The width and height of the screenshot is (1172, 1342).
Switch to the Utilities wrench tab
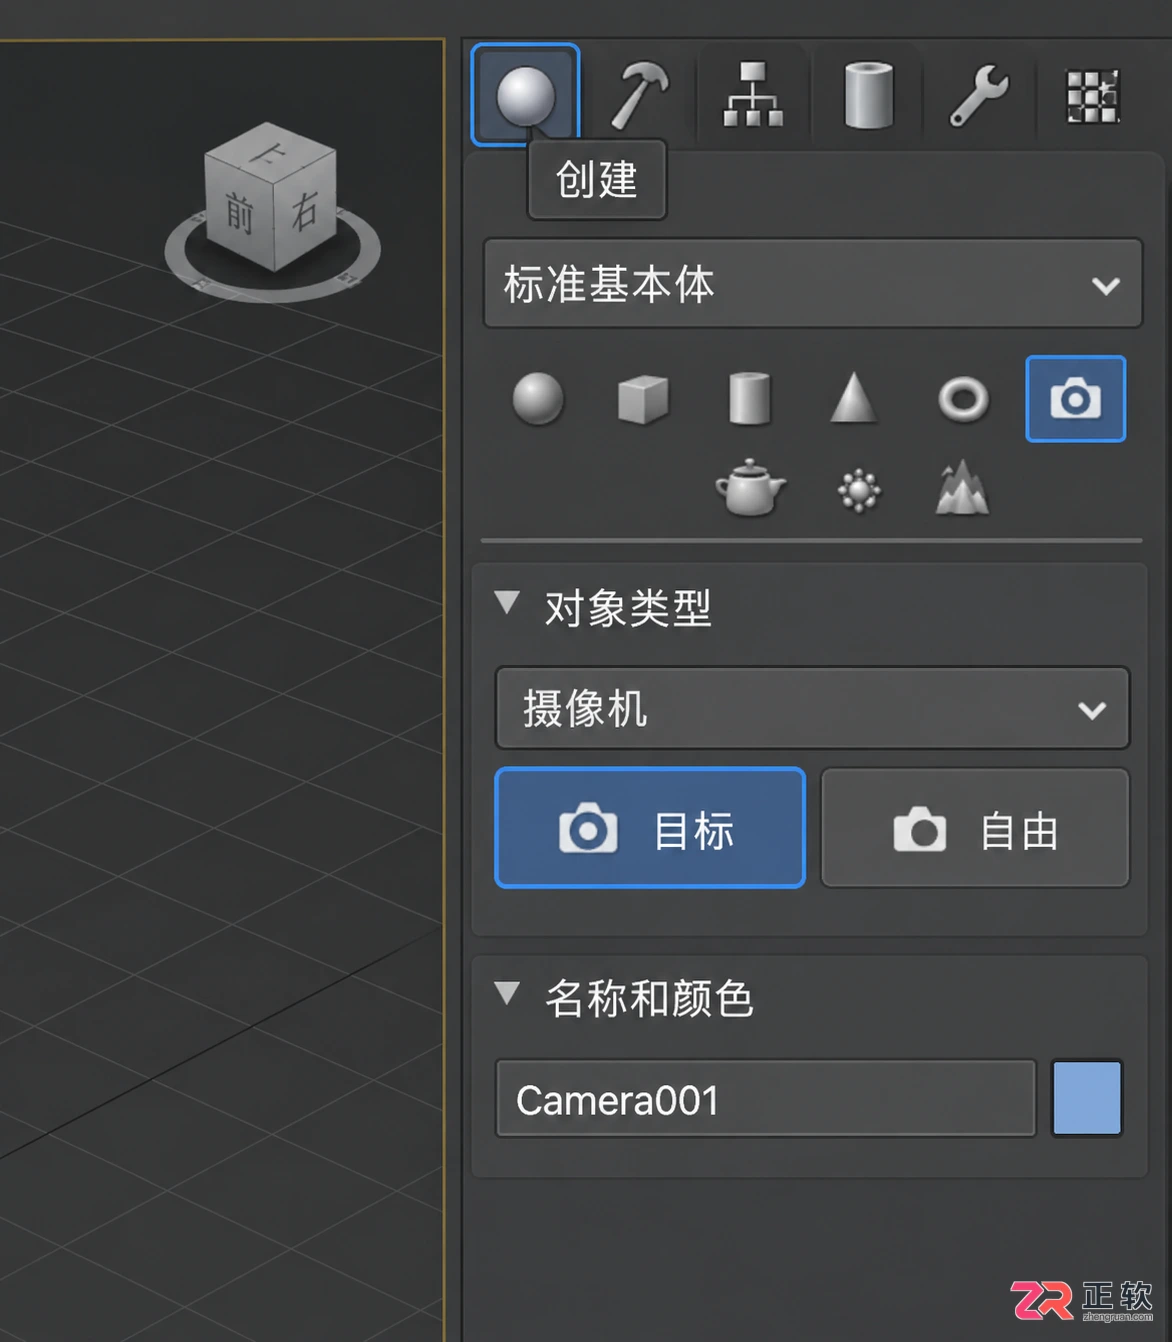point(979,95)
